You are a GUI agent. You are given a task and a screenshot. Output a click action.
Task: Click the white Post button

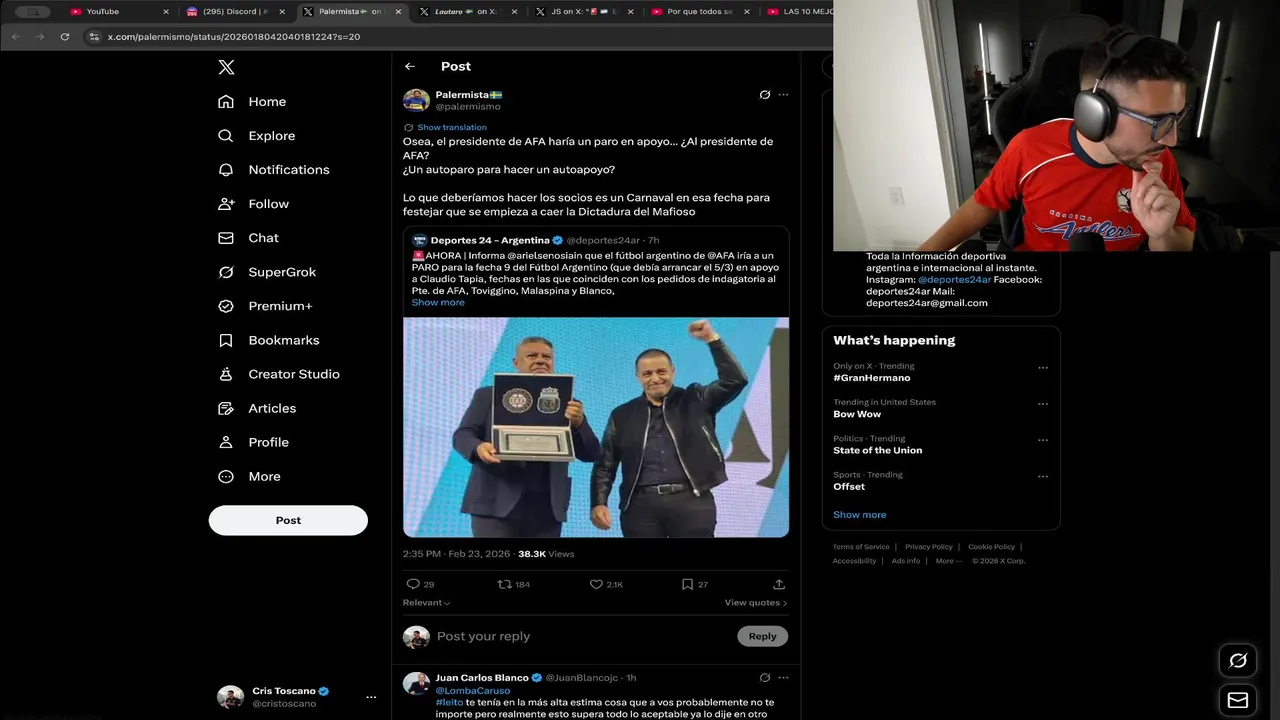pyautogui.click(x=288, y=520)
